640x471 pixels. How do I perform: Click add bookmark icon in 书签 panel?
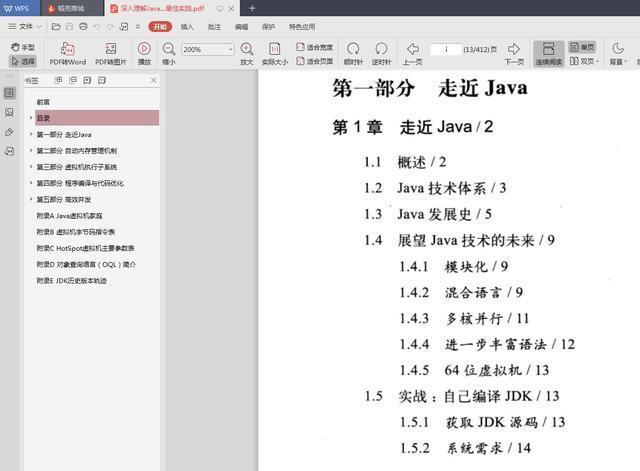tap(87, 80)
